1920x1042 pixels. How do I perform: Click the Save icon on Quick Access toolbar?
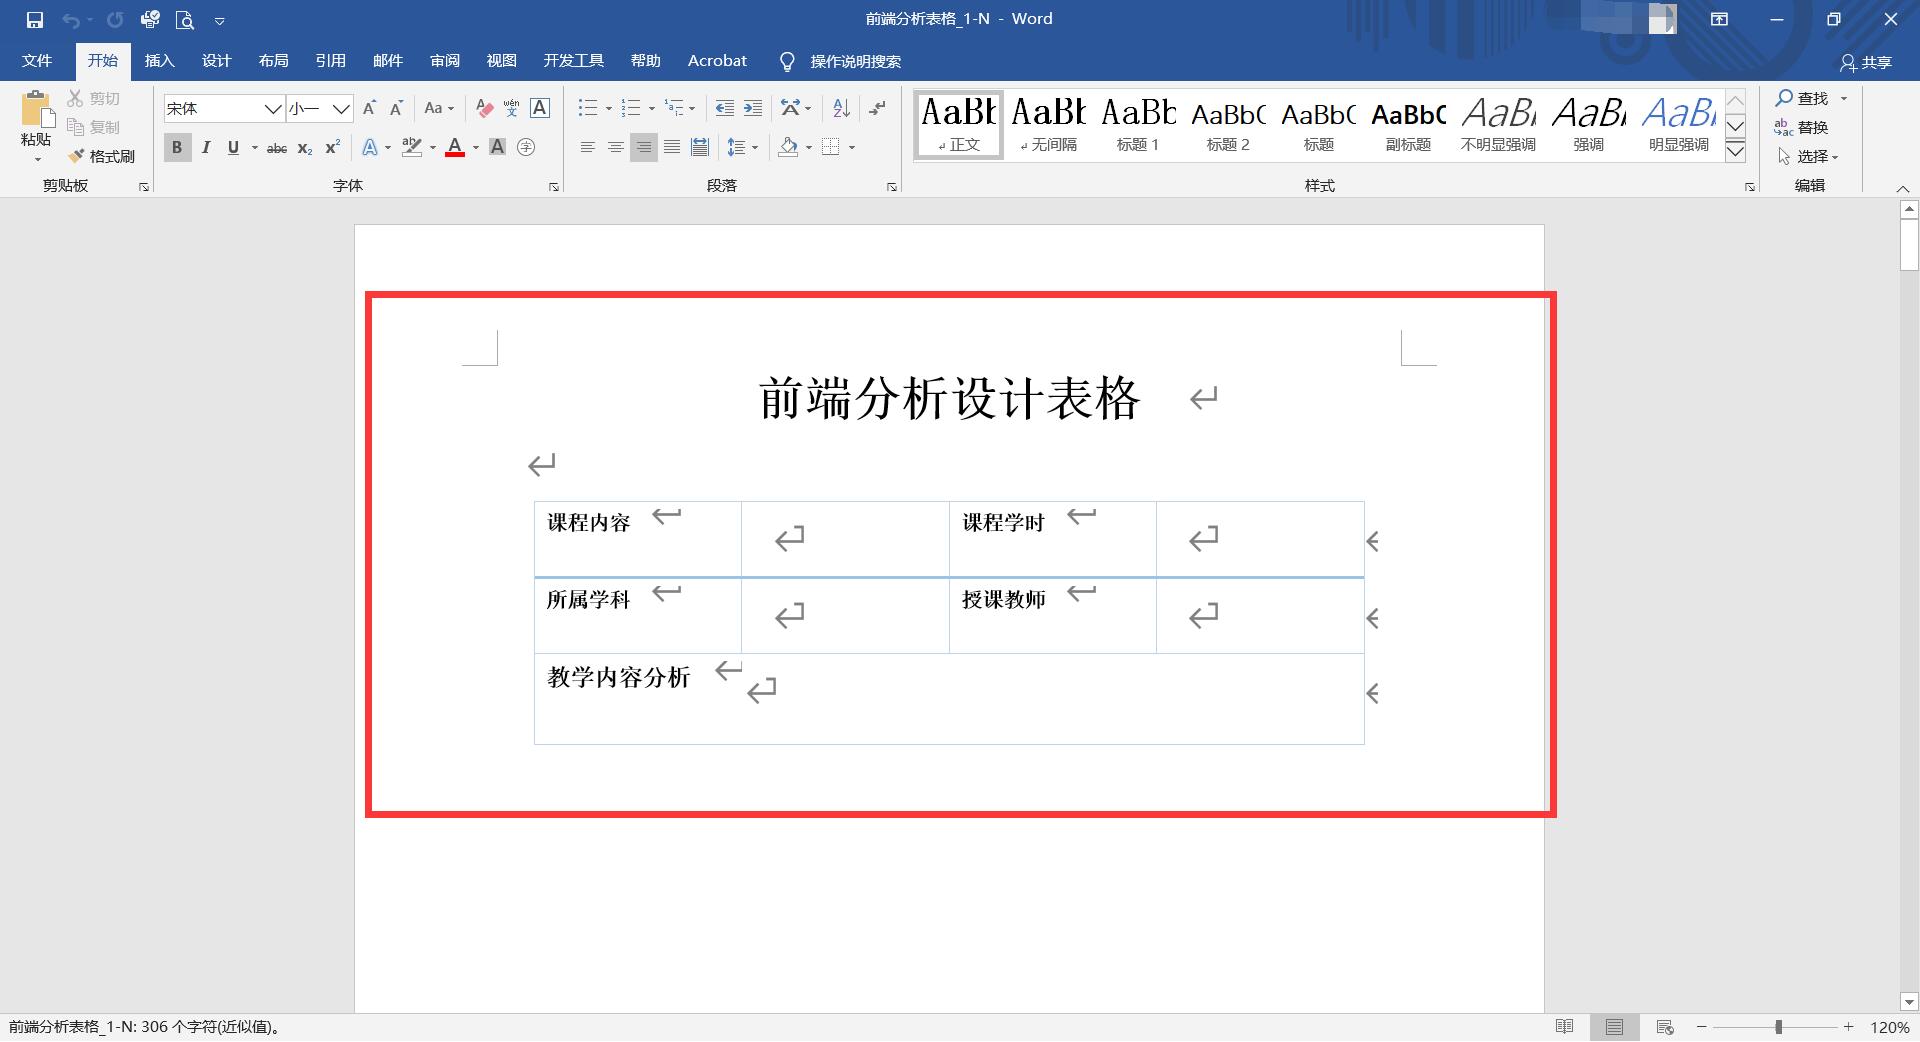(x=34, y=18)
